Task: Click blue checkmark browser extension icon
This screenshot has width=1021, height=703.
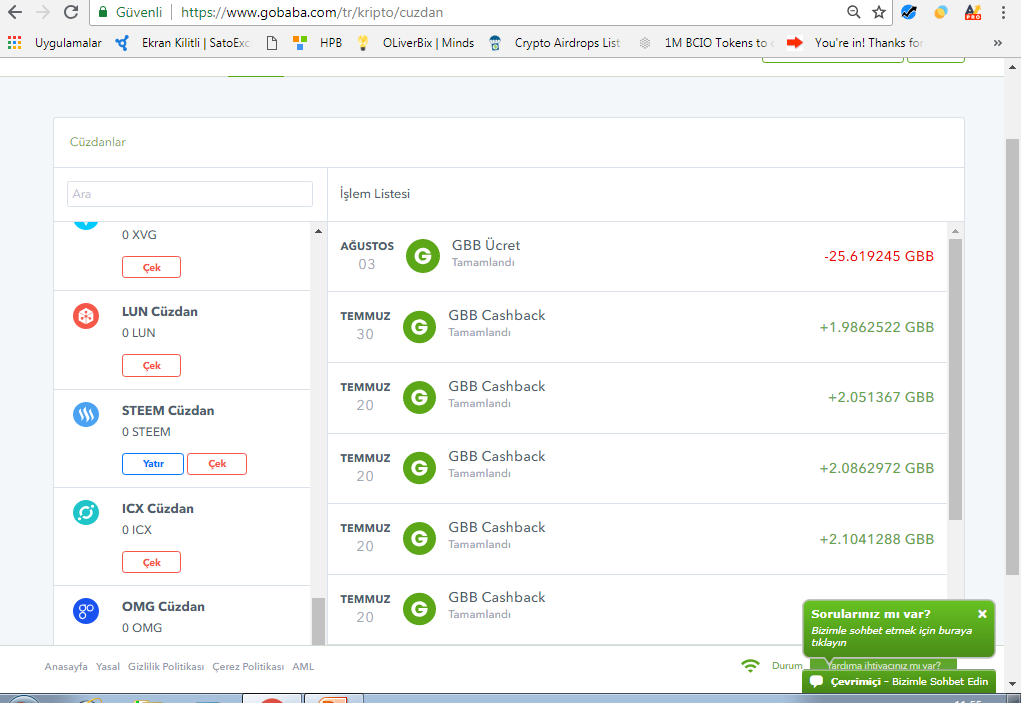Action: [x=909, y=12]
